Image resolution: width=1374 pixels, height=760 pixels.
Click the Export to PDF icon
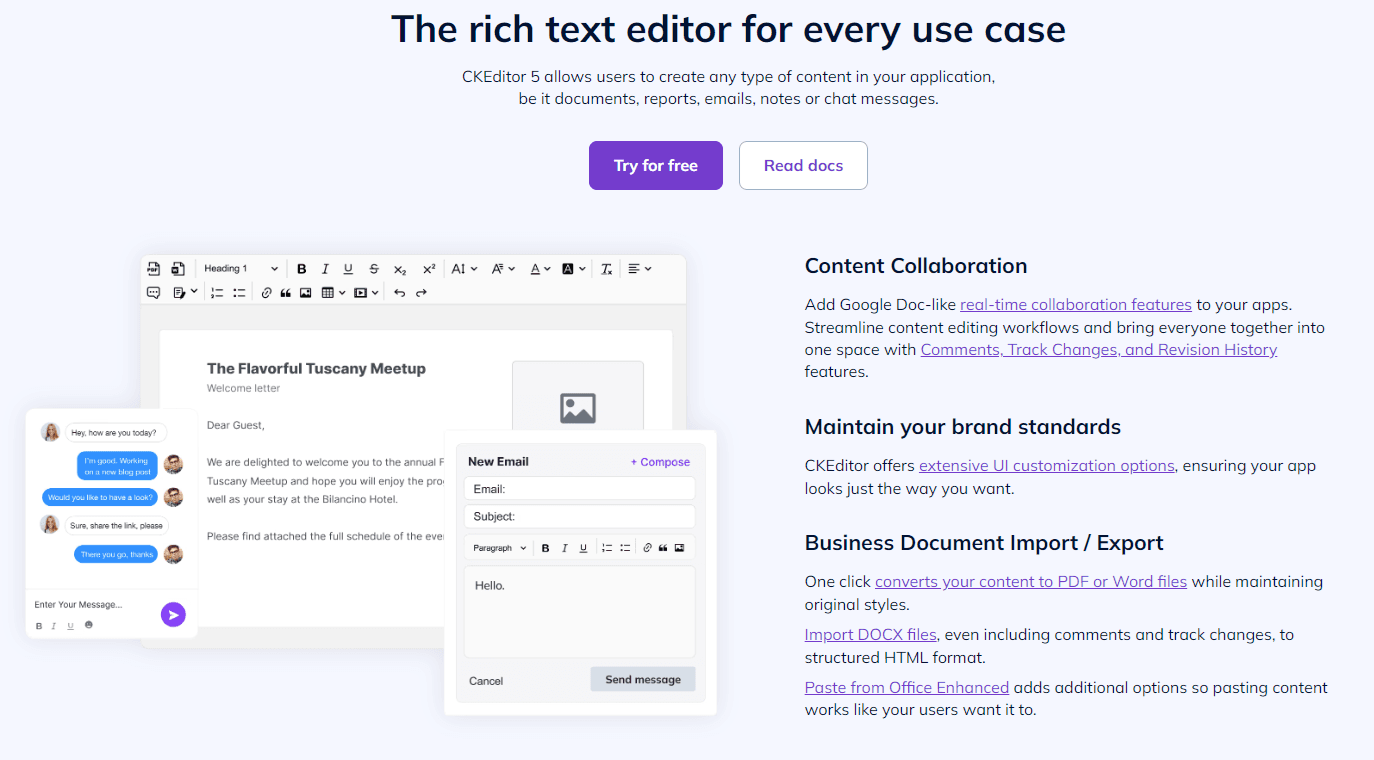pos(154,268)
